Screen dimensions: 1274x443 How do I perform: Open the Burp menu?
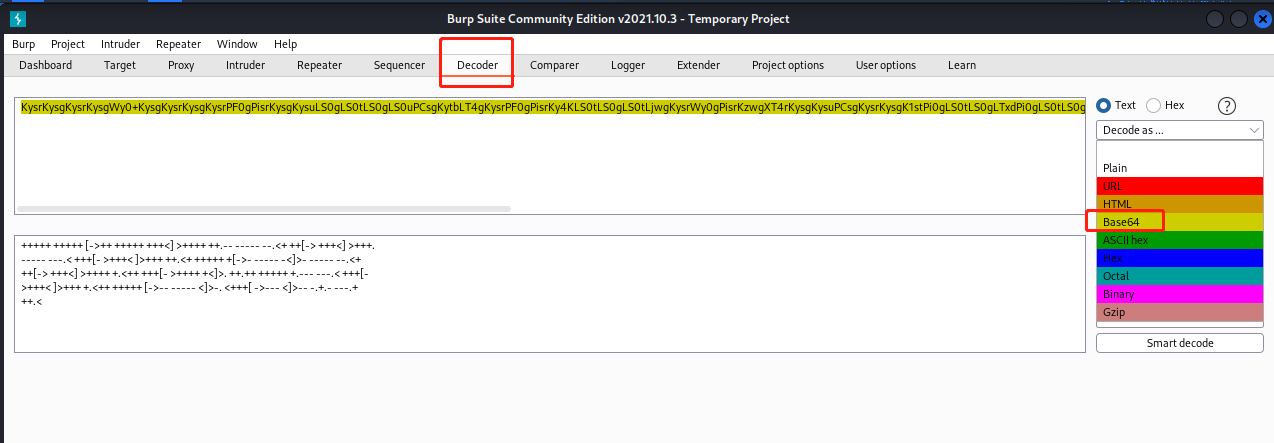pos(23,44)
